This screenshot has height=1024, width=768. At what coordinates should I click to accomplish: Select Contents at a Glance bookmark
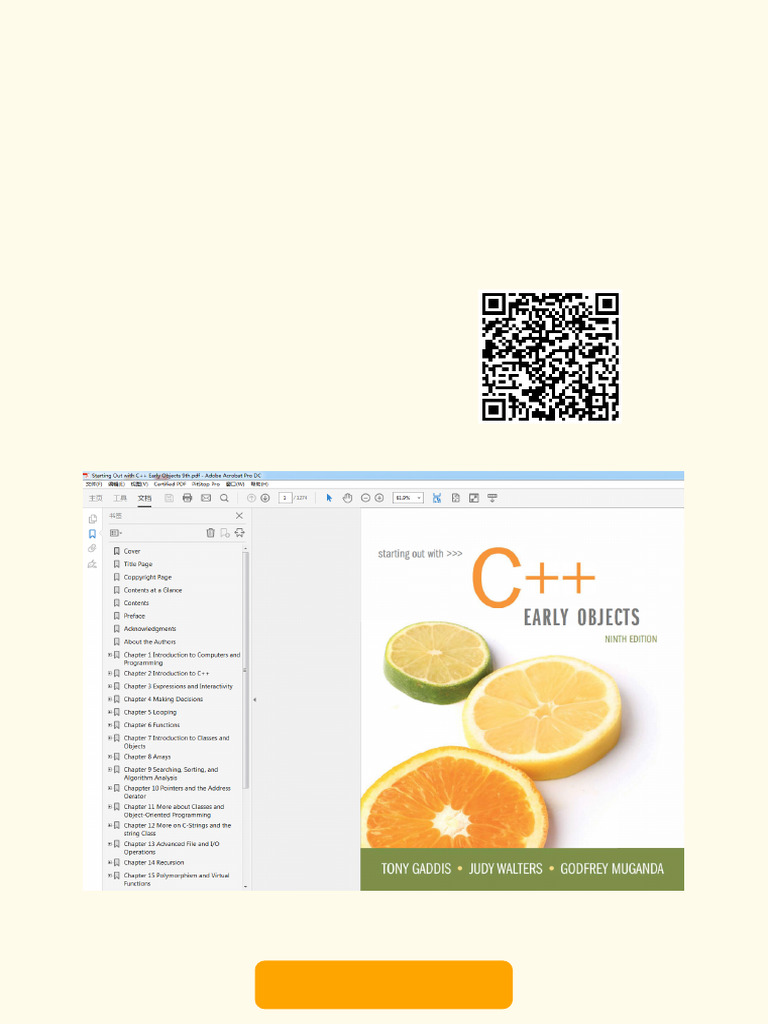pyautogui.click(x=153, y=590)
